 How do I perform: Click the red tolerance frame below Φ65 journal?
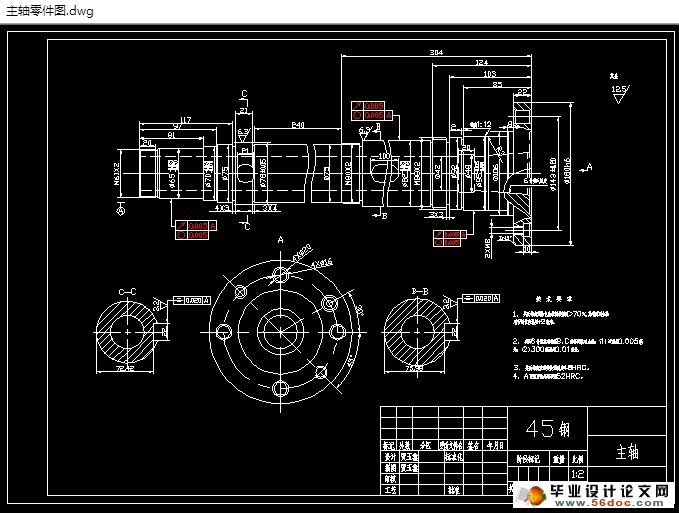(x=197, y=230)
